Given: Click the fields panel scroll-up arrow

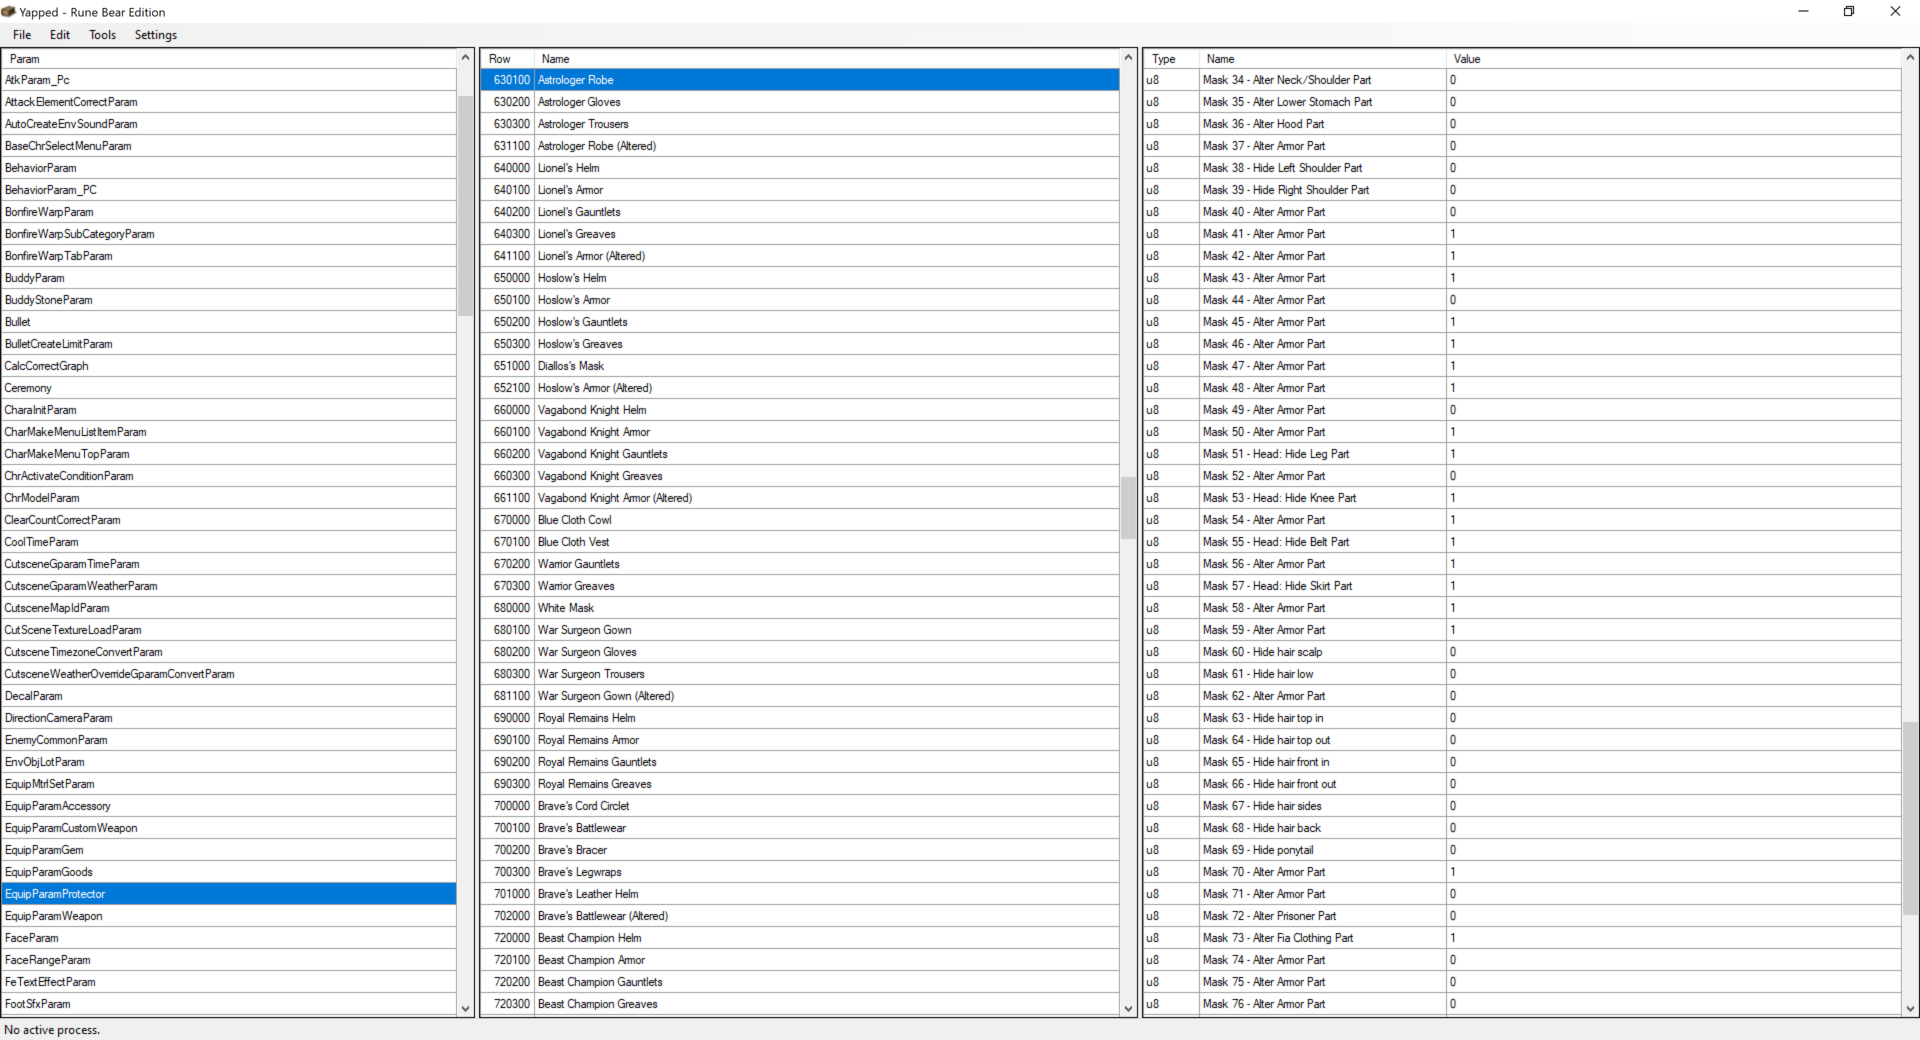Looking at the screenshot, I should [1910, 58].
